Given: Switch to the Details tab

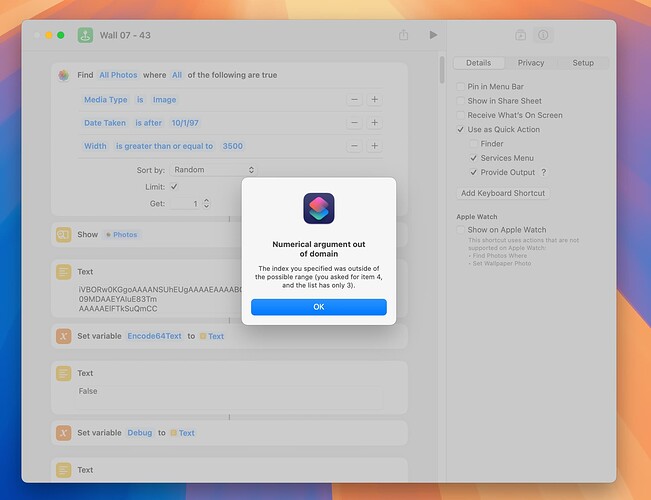Looking at the screenshot, I should (478, 63).
